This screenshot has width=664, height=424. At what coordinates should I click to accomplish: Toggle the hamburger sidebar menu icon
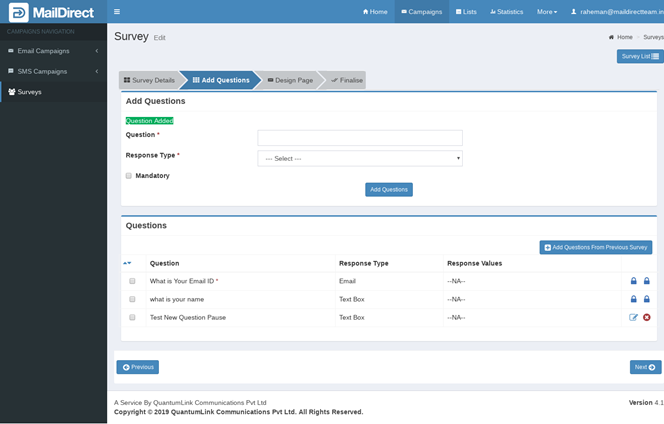117,12
